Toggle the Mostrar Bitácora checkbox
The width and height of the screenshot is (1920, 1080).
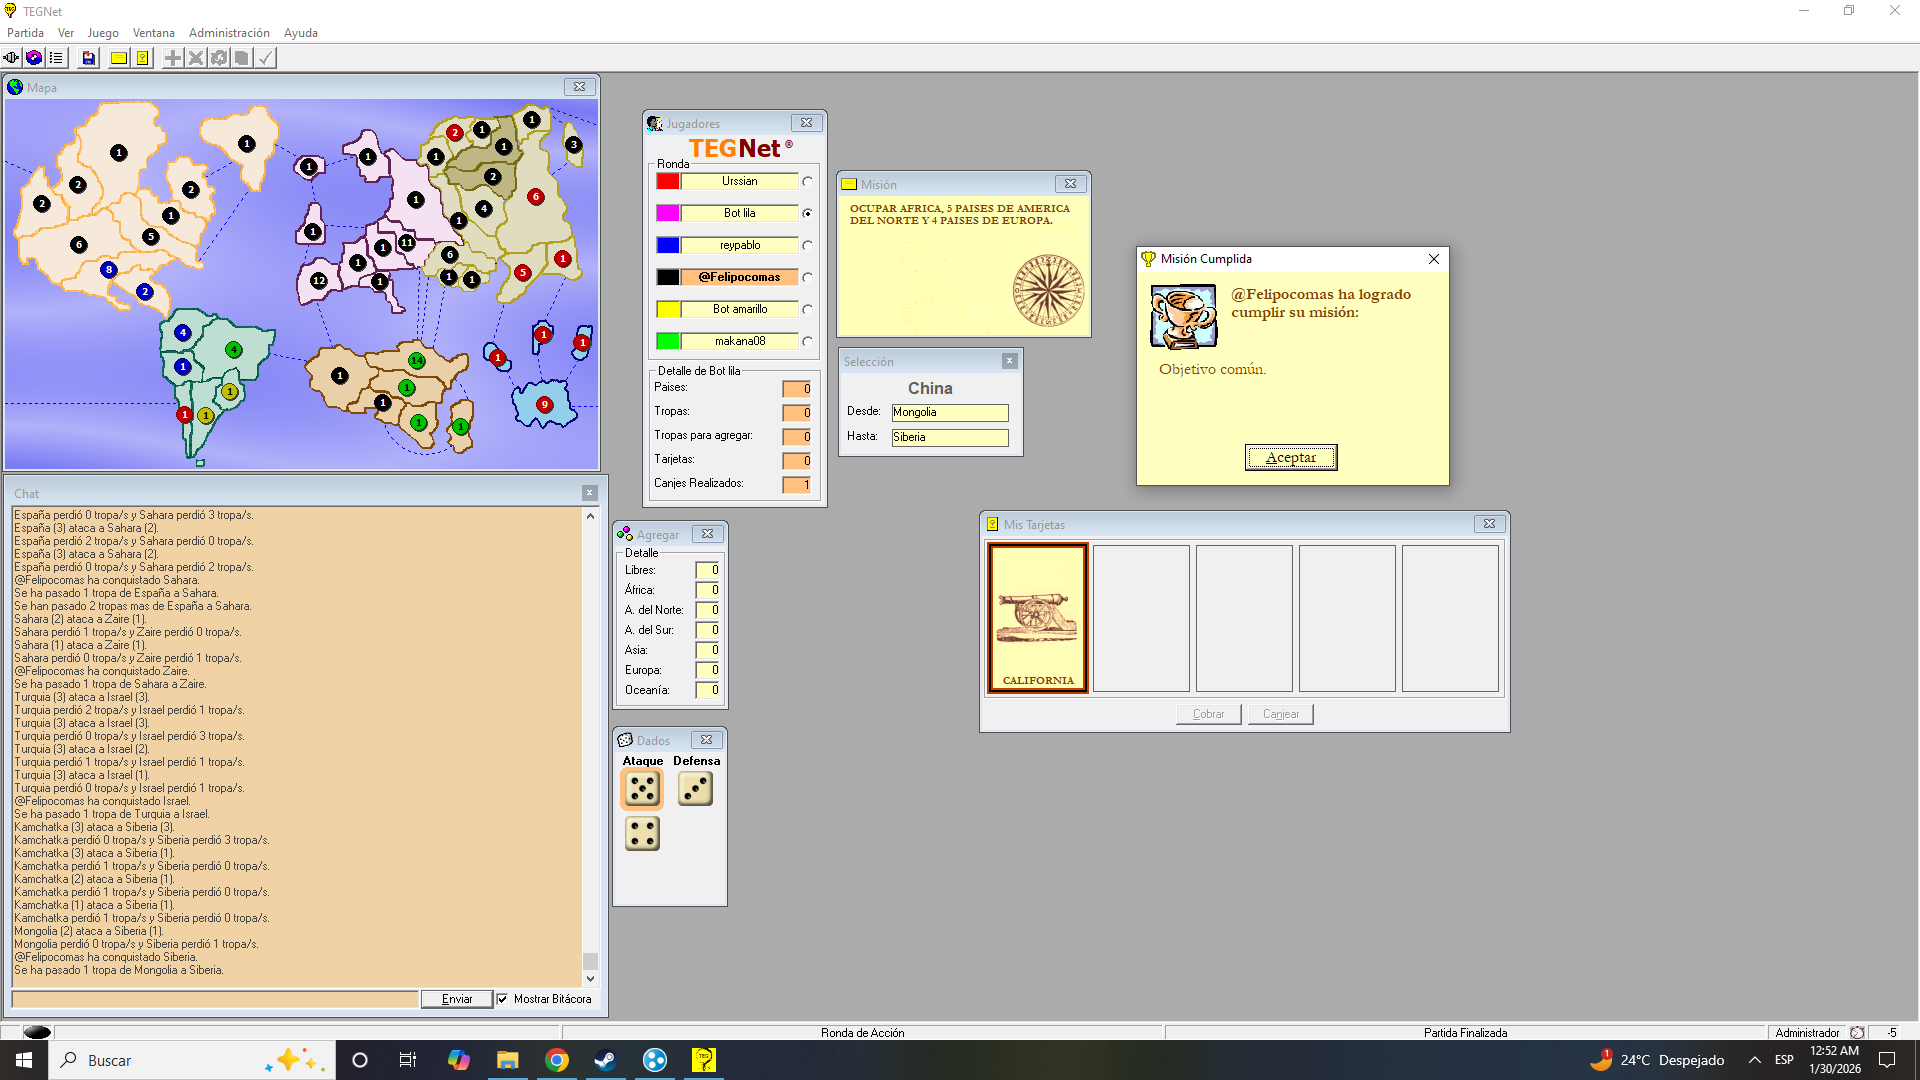(x=503, y=999)
